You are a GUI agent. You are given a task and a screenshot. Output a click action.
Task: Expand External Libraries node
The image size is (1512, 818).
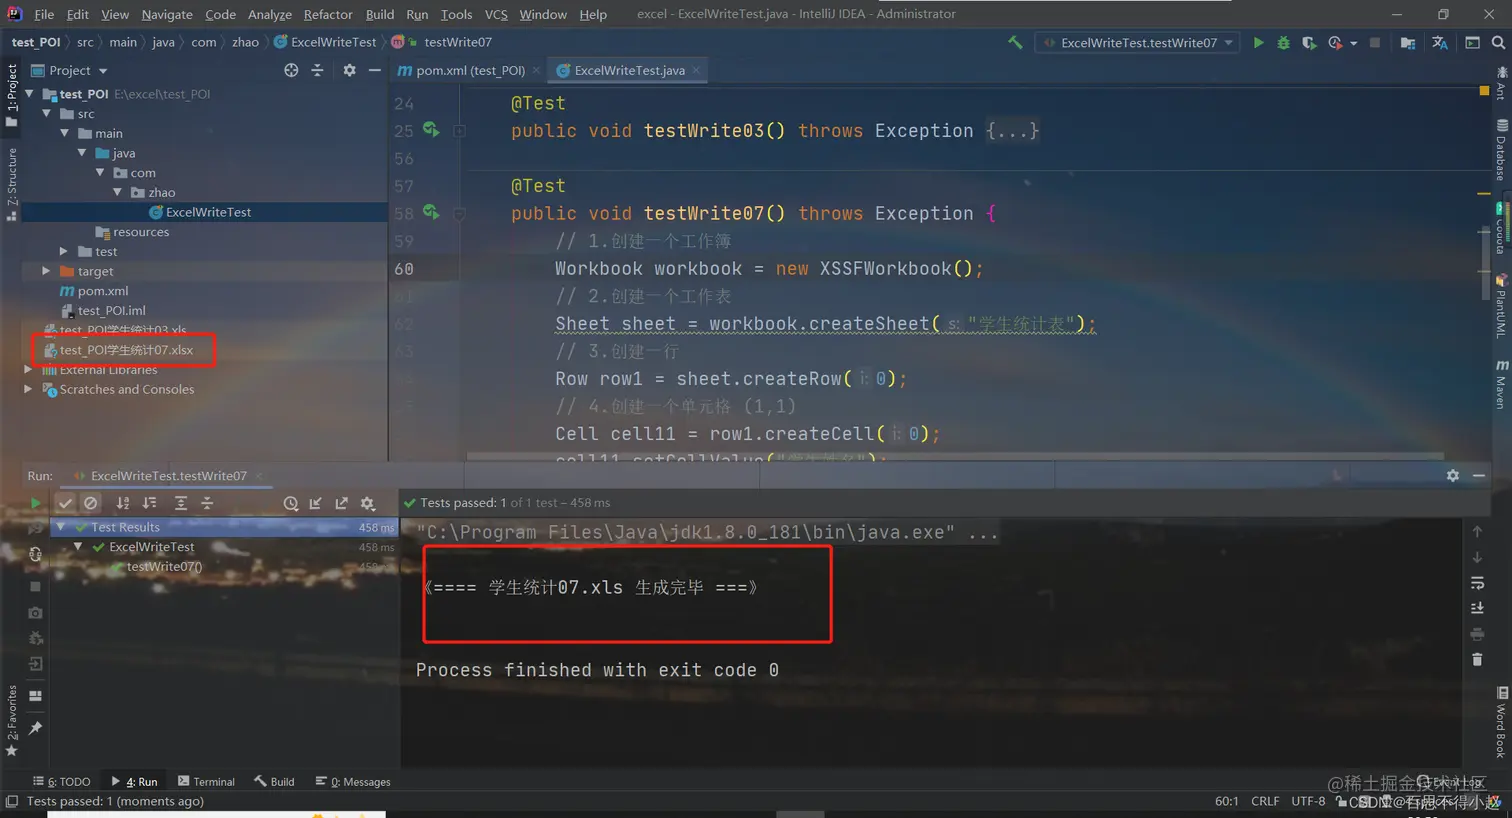[28, 370]
